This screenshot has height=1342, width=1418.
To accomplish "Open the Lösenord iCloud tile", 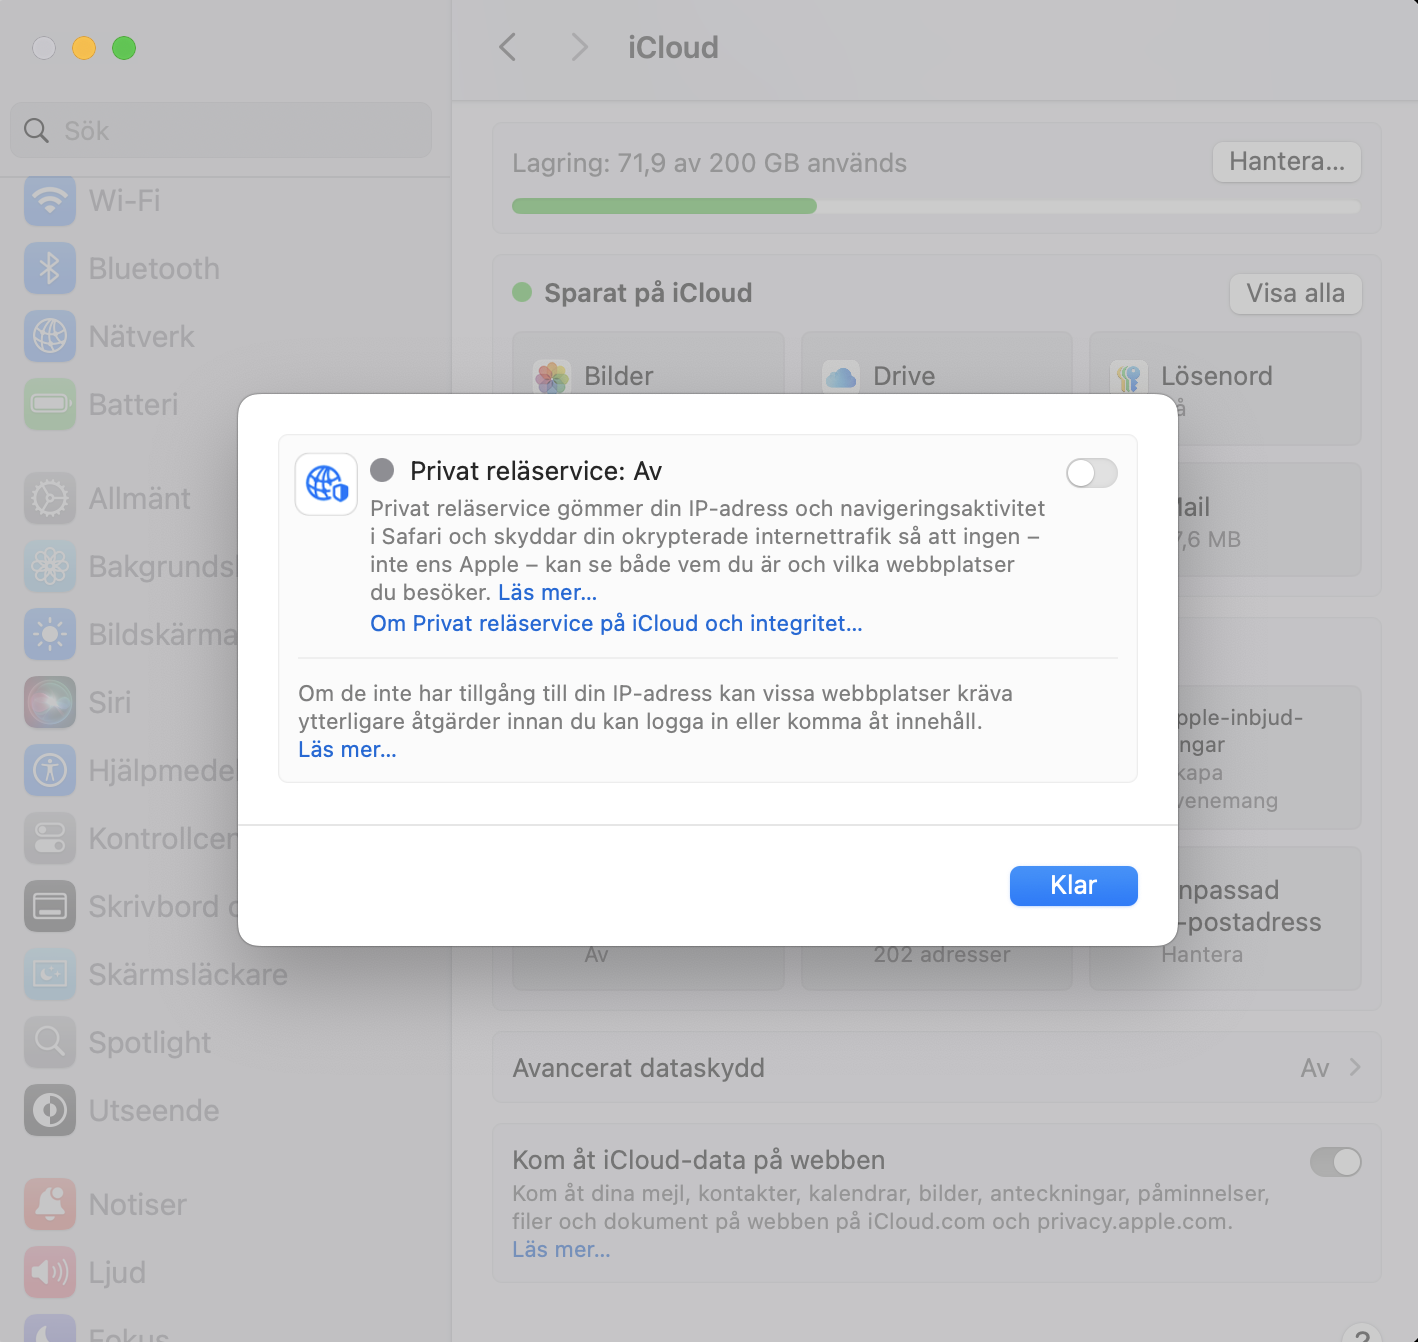I will pyautogui.click(x=1225, y=388).
